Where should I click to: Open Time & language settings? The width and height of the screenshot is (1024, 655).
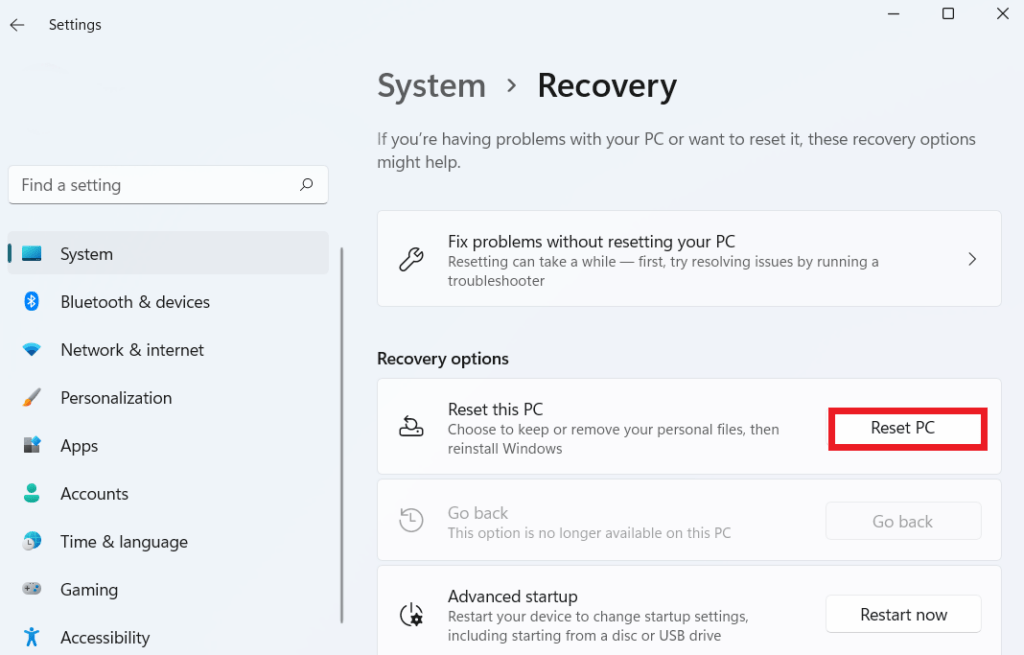pos(123,541)
